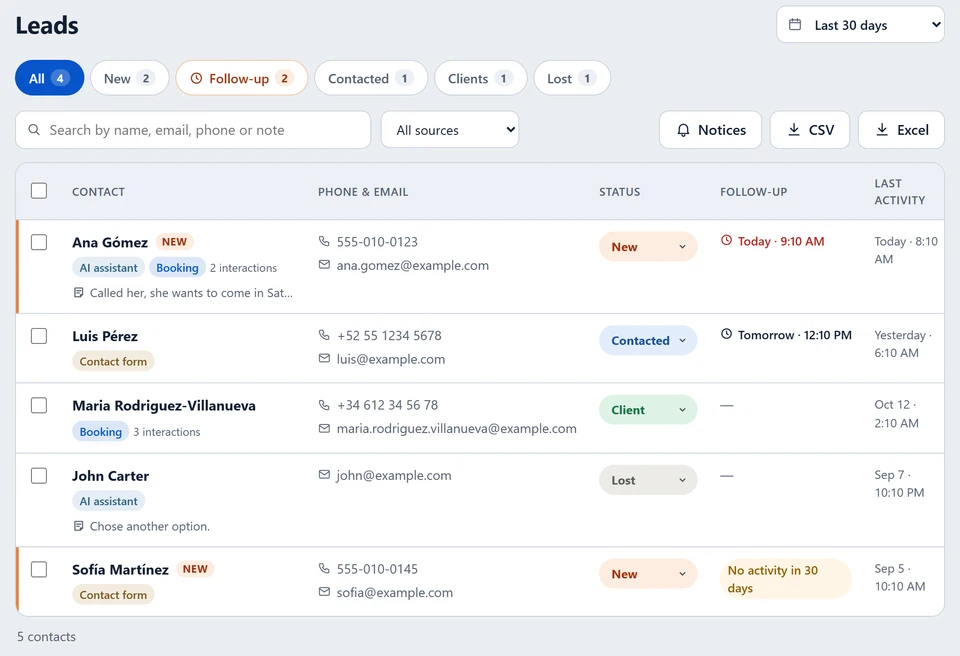
Task: Click the '5 contacts' count text
Action: (x=47, y=636)
